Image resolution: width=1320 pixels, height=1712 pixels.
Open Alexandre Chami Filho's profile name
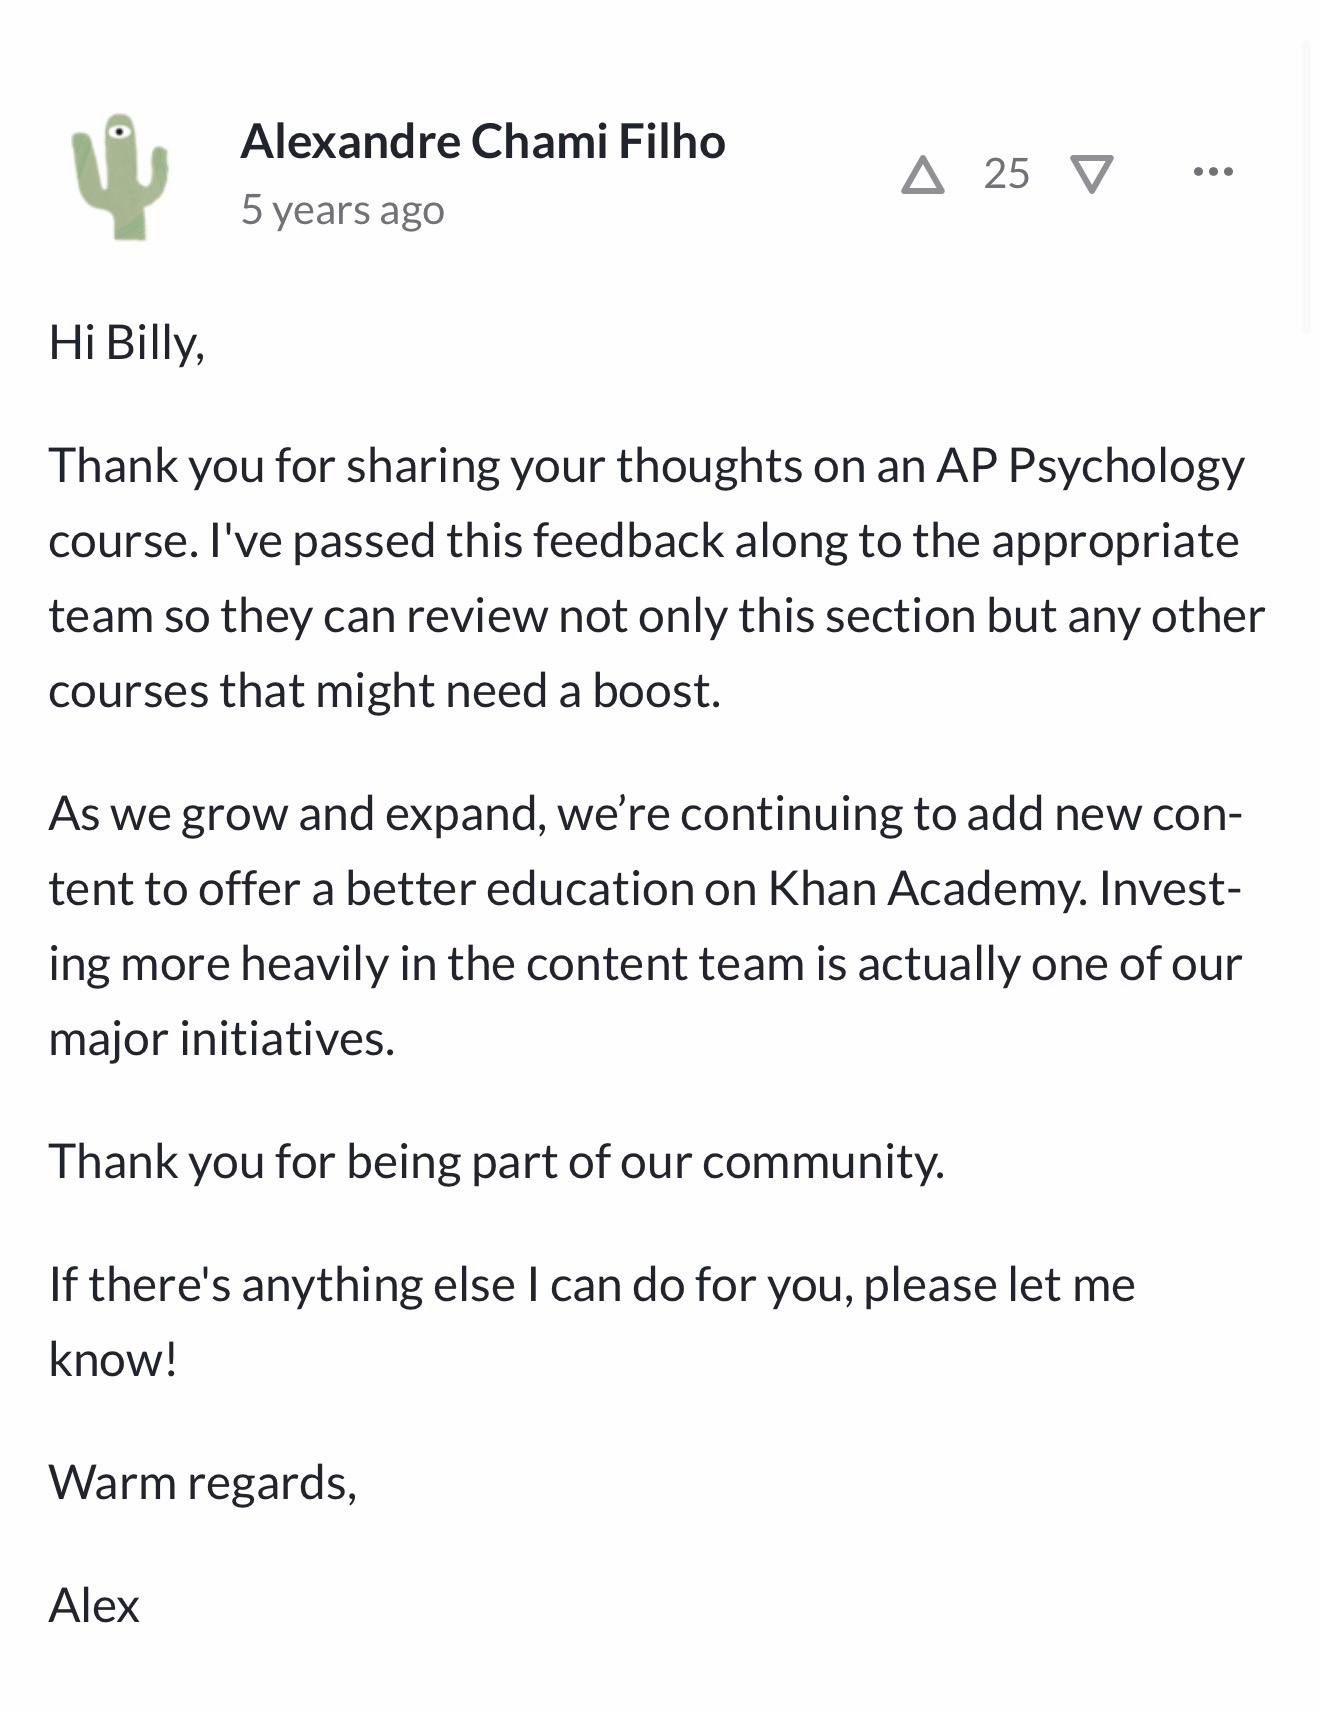pyautogui.click(x=483, y=141)
